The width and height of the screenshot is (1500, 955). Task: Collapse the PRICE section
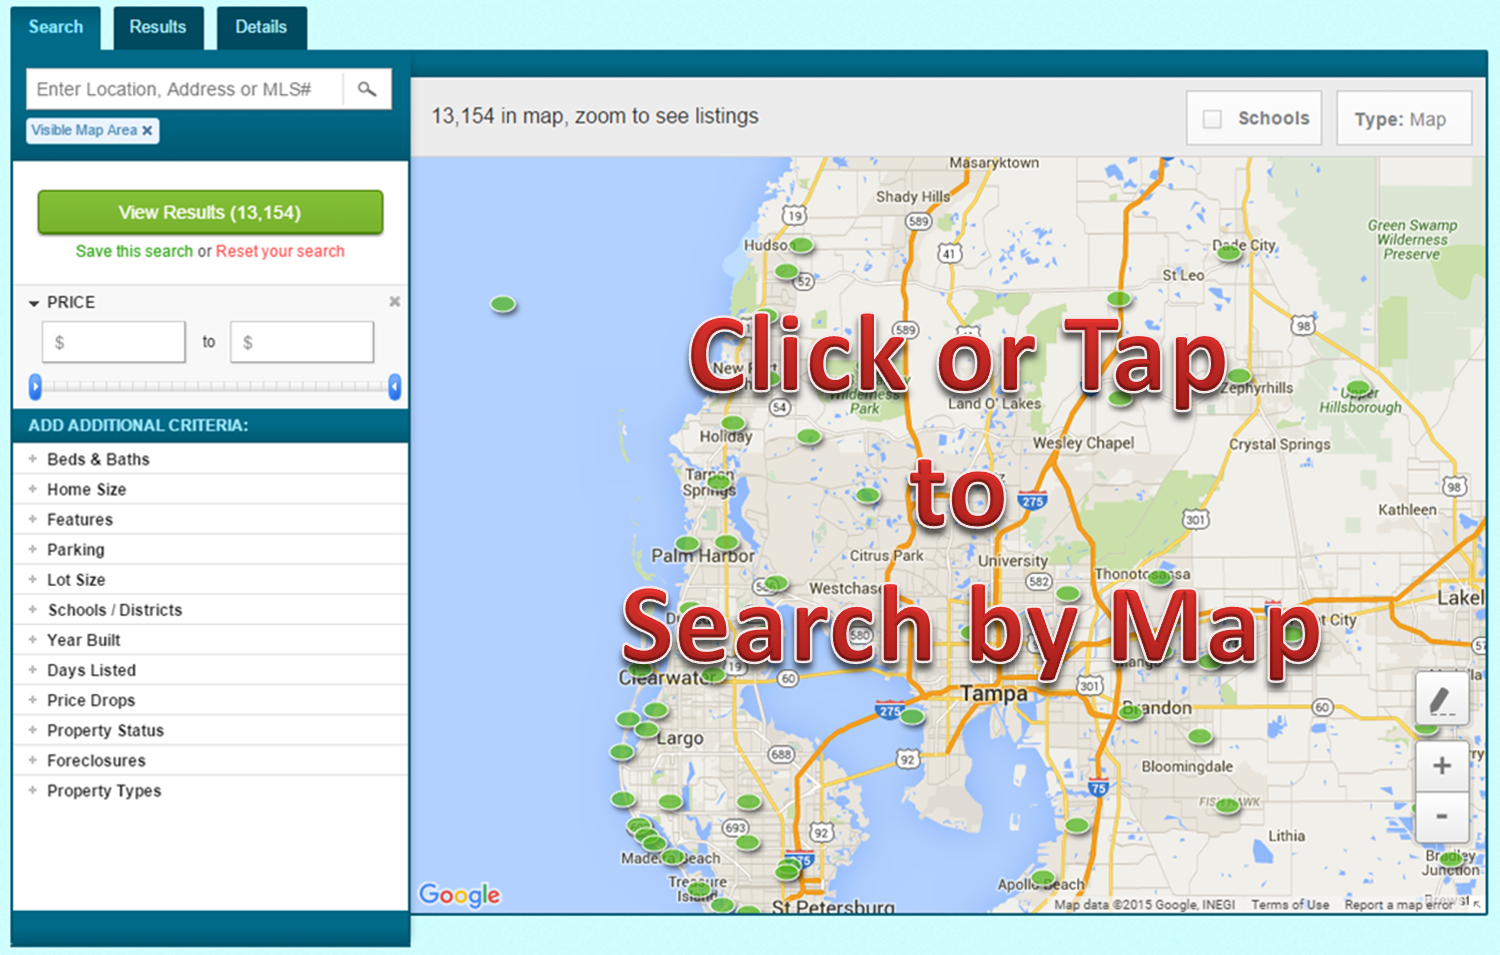35,302
